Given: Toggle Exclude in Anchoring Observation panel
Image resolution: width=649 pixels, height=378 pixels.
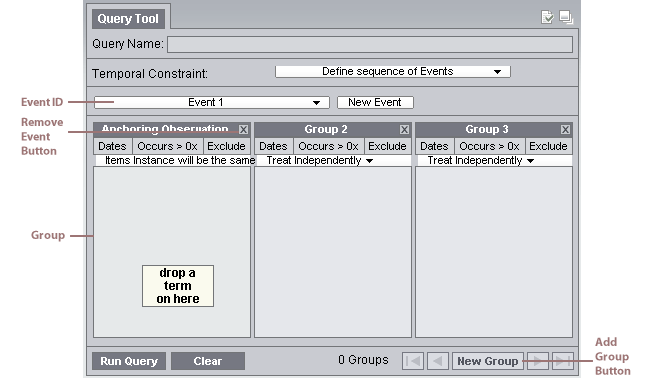Looking at the screenshot, I should (x=226, y=146).
